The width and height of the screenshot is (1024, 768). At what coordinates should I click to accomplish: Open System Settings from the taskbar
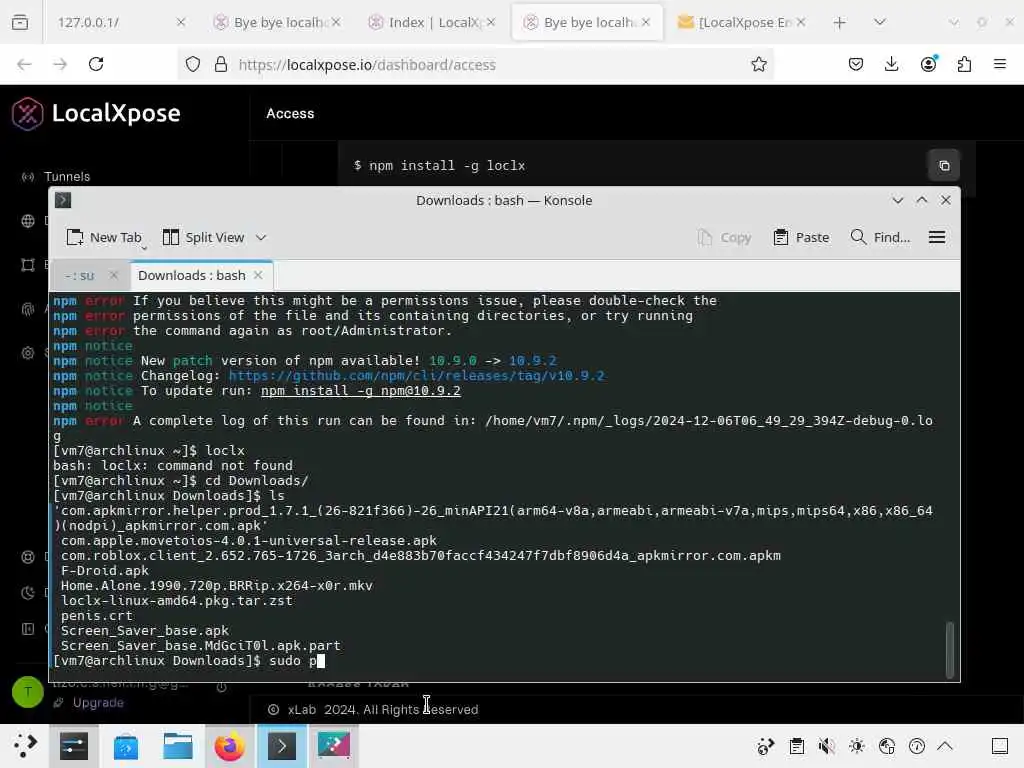[x=74, y=746]
